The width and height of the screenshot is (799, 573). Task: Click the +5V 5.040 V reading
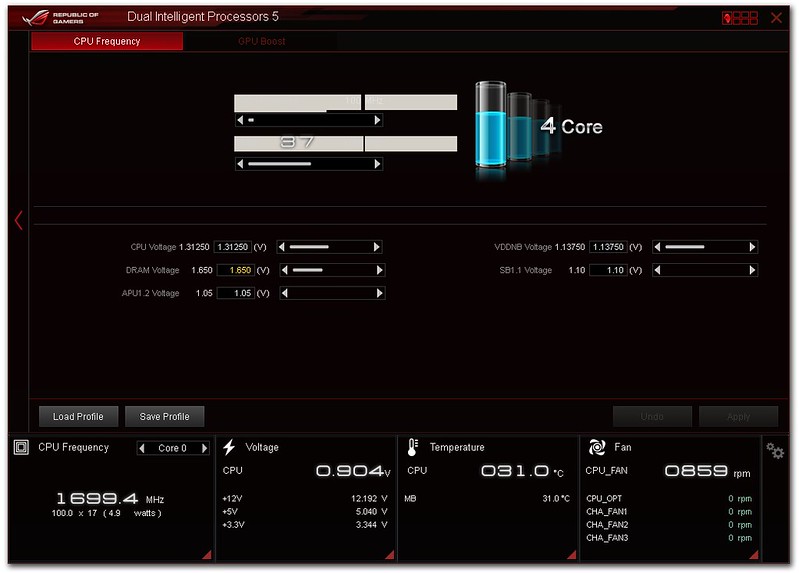click(x=305, y=511)
